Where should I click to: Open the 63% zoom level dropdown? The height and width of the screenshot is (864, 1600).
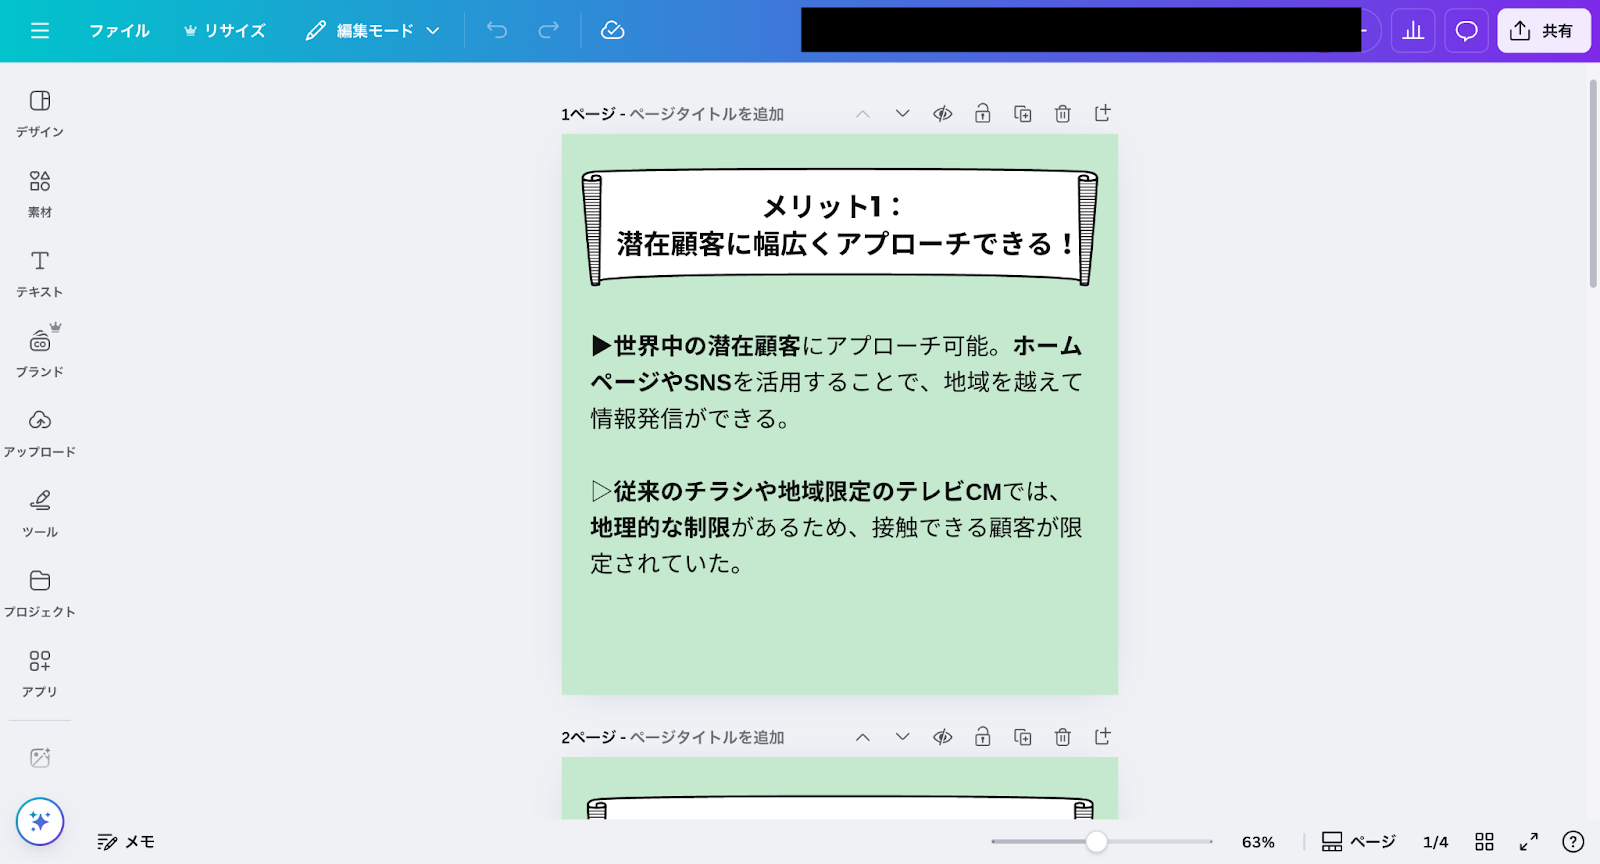click(1258, 842)
